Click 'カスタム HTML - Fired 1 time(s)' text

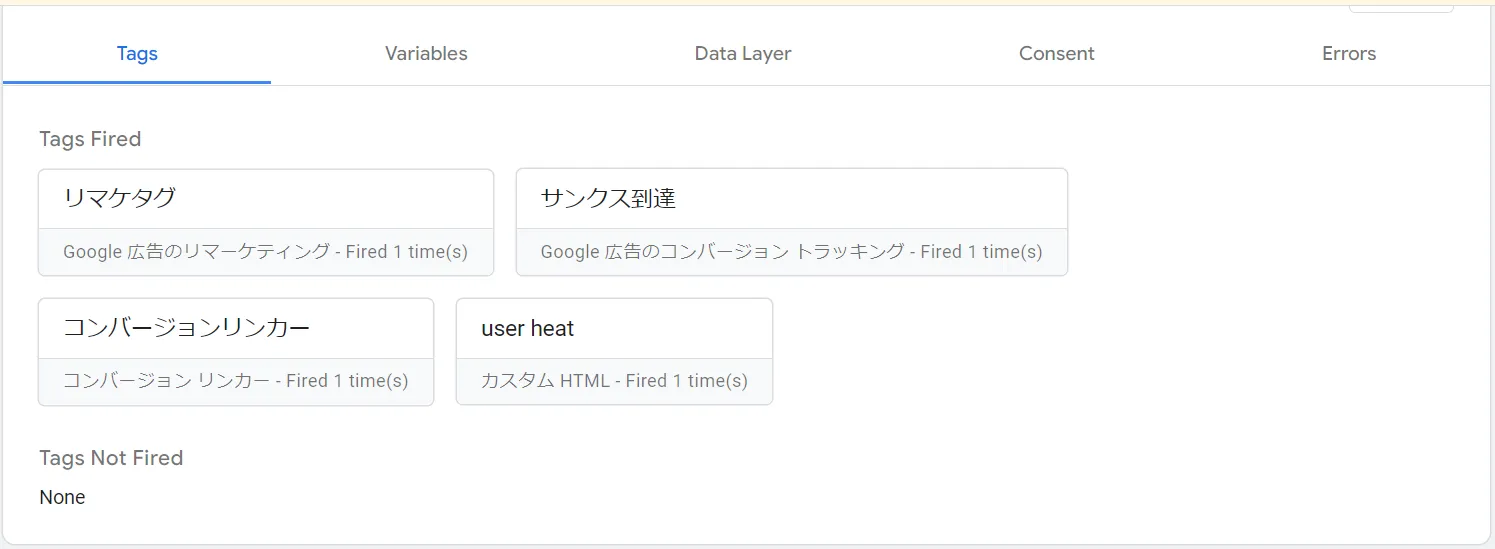pos(614,381)
